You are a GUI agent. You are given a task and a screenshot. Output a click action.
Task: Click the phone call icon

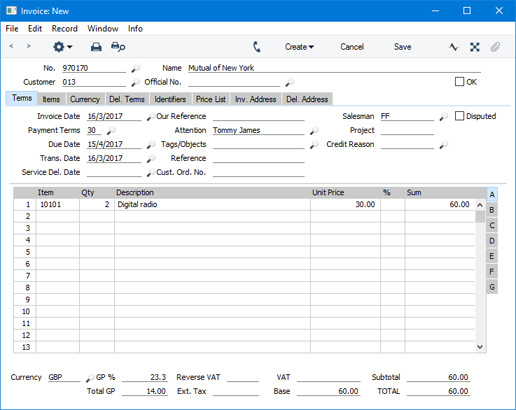[257, 47]
